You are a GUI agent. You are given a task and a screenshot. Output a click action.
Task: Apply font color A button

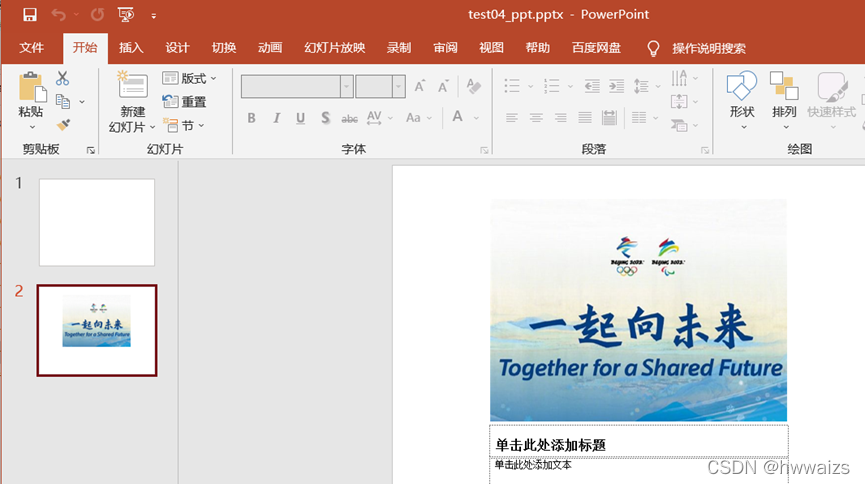click(457, 117)
